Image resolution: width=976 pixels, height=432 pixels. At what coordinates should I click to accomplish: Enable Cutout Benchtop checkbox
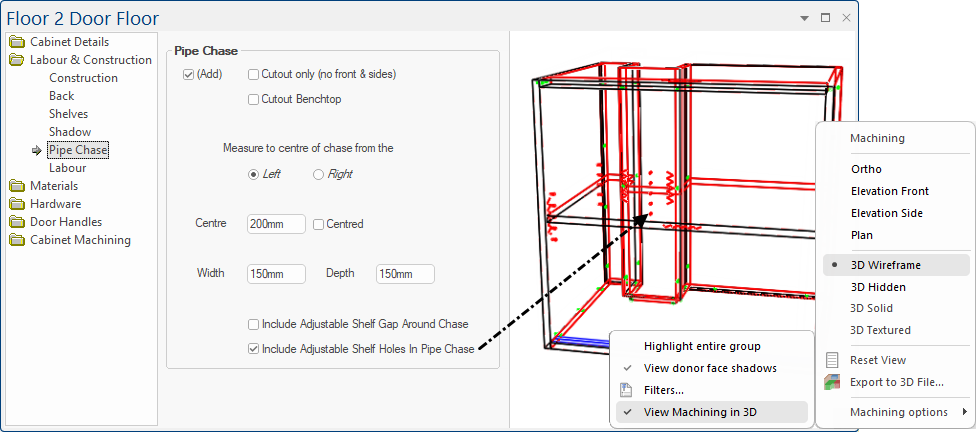coord(253,99)
